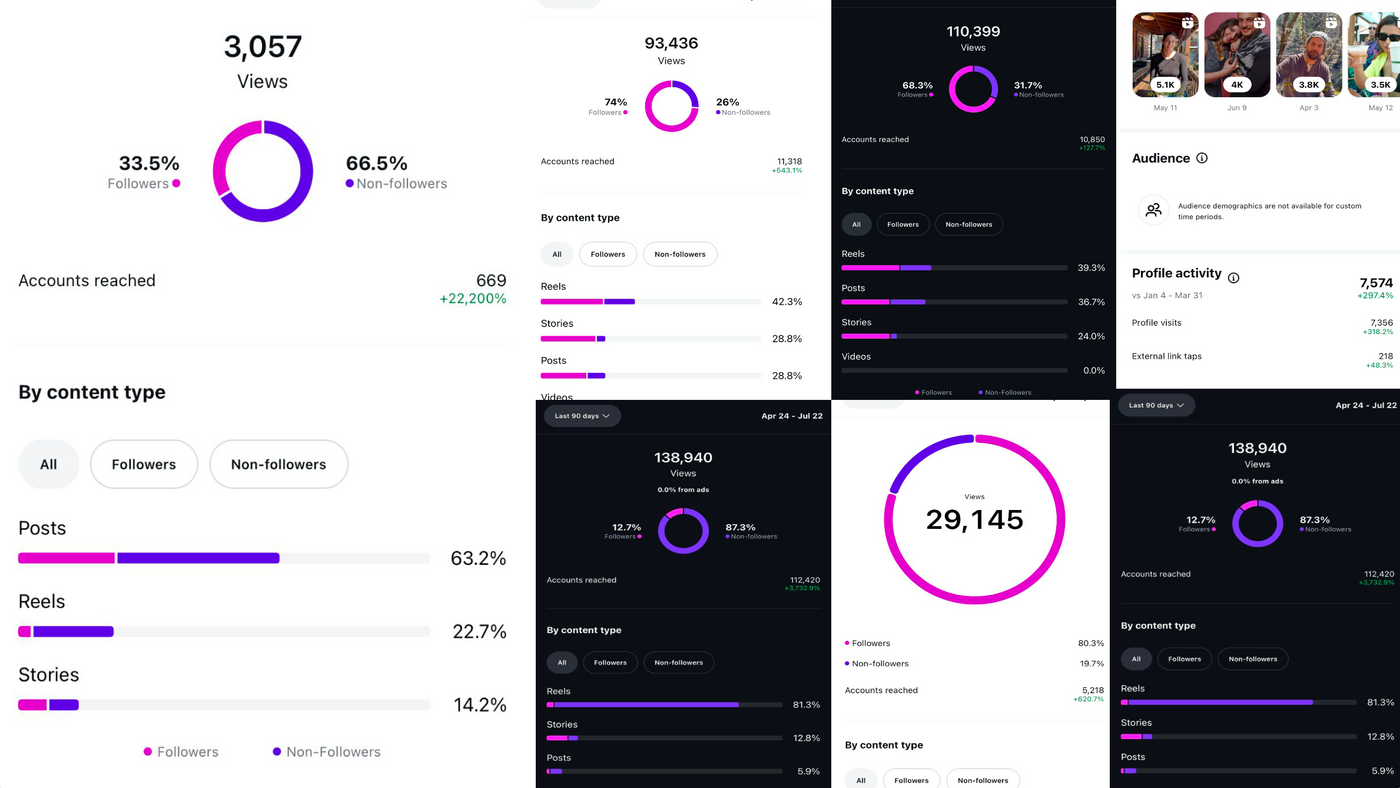Click the donut chart under 93,436 Views
1400x788 pixels.
tap(671, 106)
